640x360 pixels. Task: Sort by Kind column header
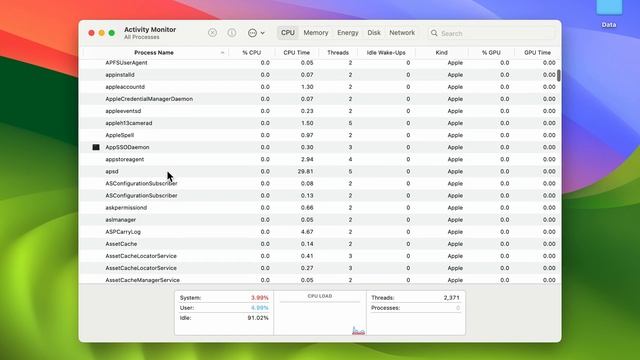[x=442, y=53]
